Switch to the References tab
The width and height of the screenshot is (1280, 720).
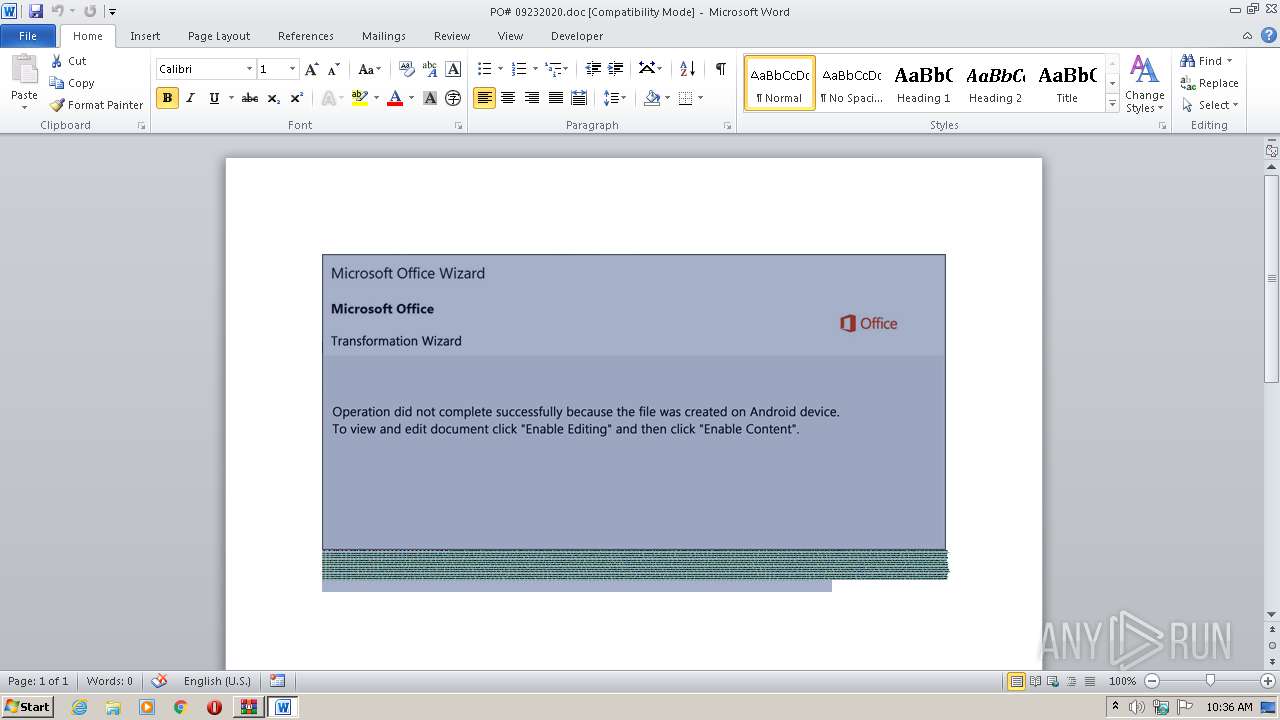tap(306, 35)
